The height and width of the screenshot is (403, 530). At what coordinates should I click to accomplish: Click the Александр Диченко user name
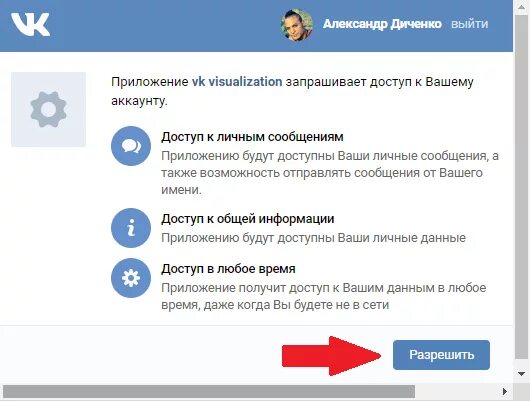(x=382, y=24)
